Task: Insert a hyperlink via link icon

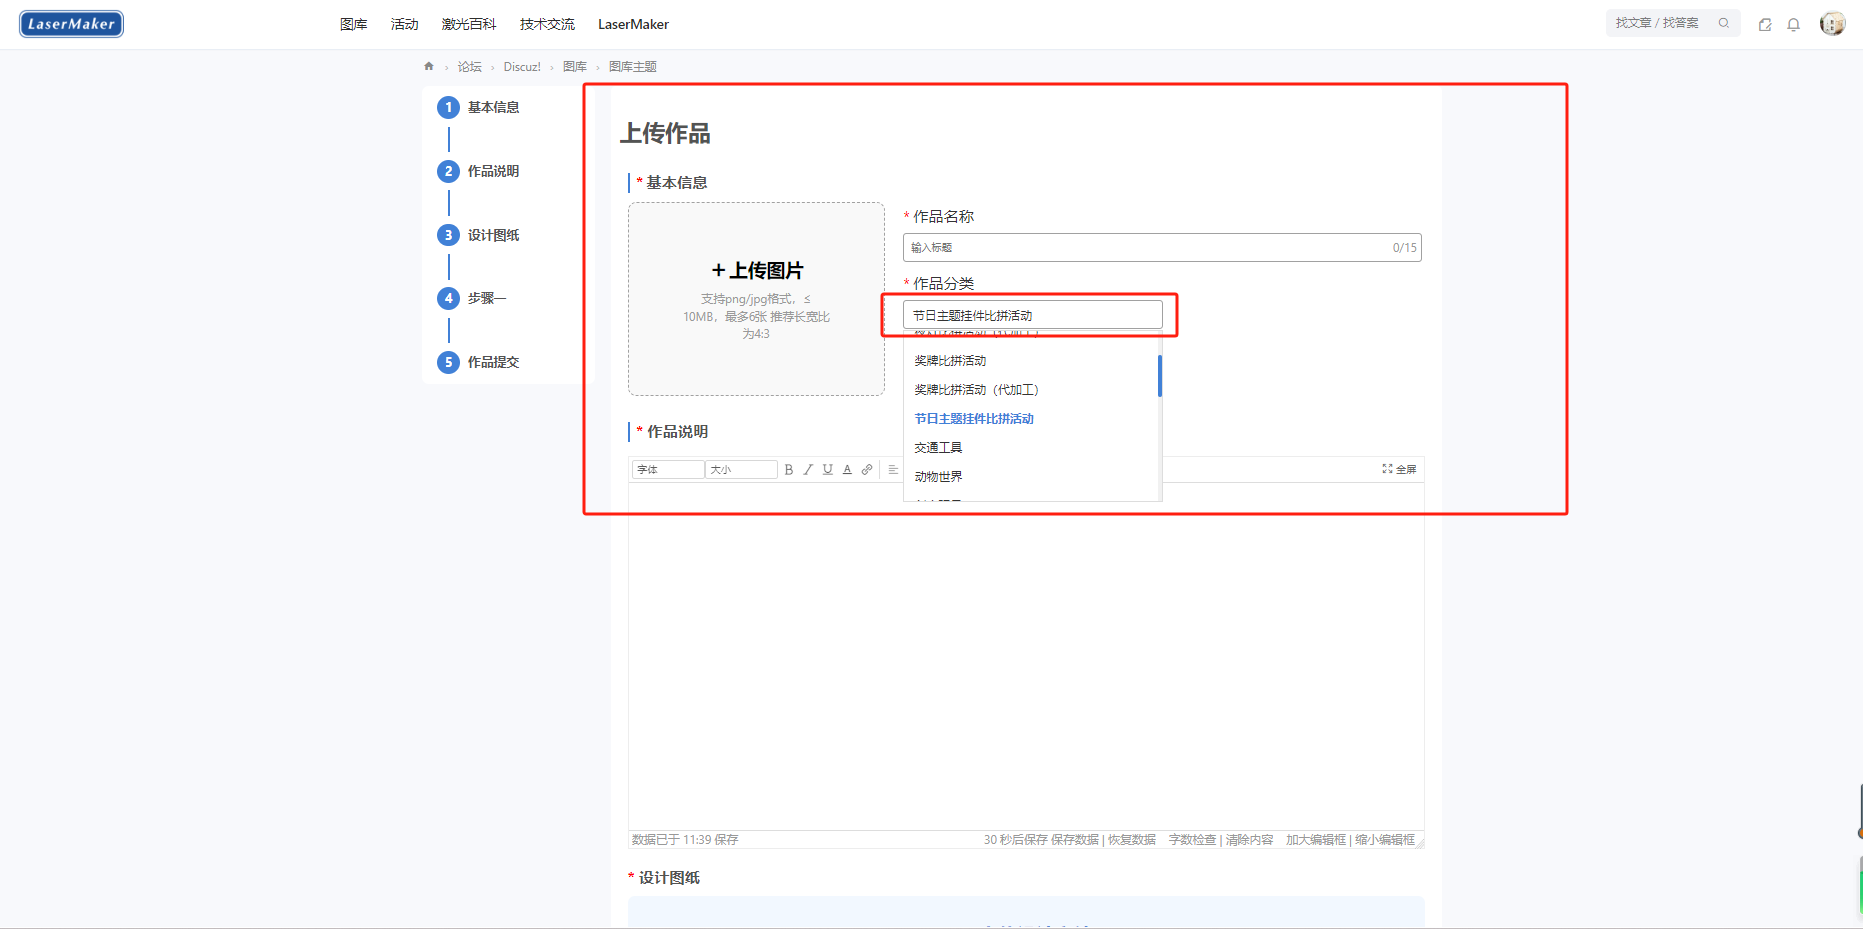Action: point(867,470)
